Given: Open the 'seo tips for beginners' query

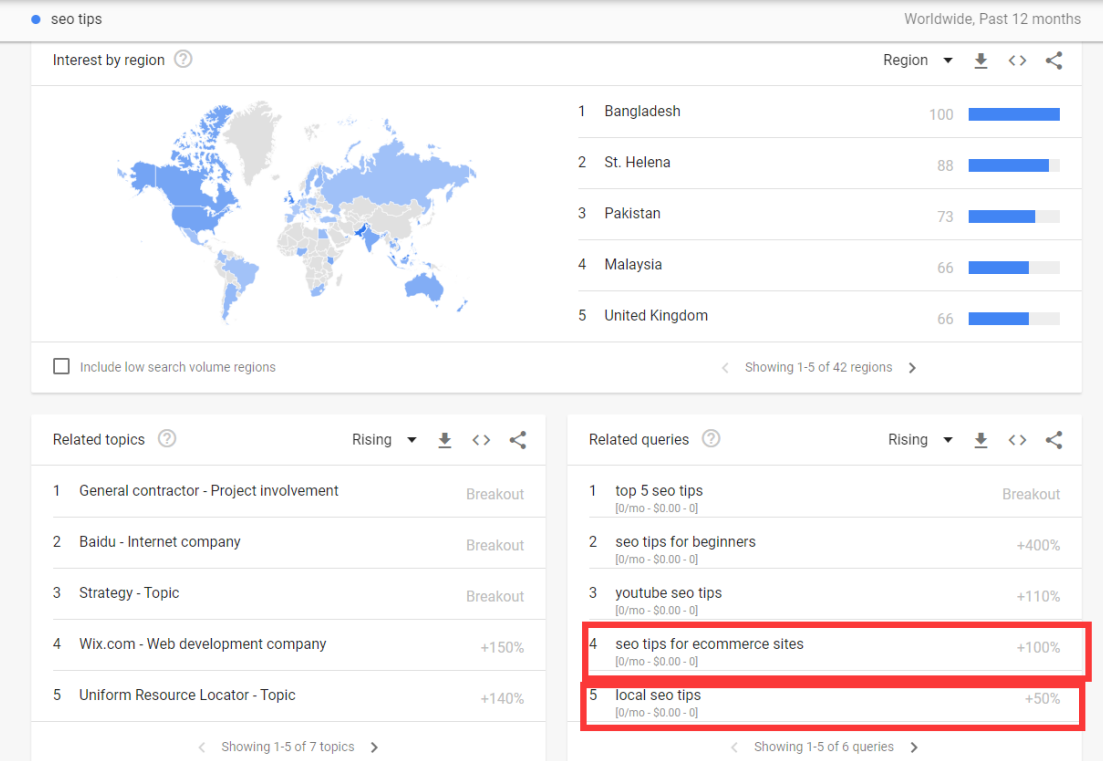Looking at the screenshot, I should pyautogui.click(x=685, y=542).
